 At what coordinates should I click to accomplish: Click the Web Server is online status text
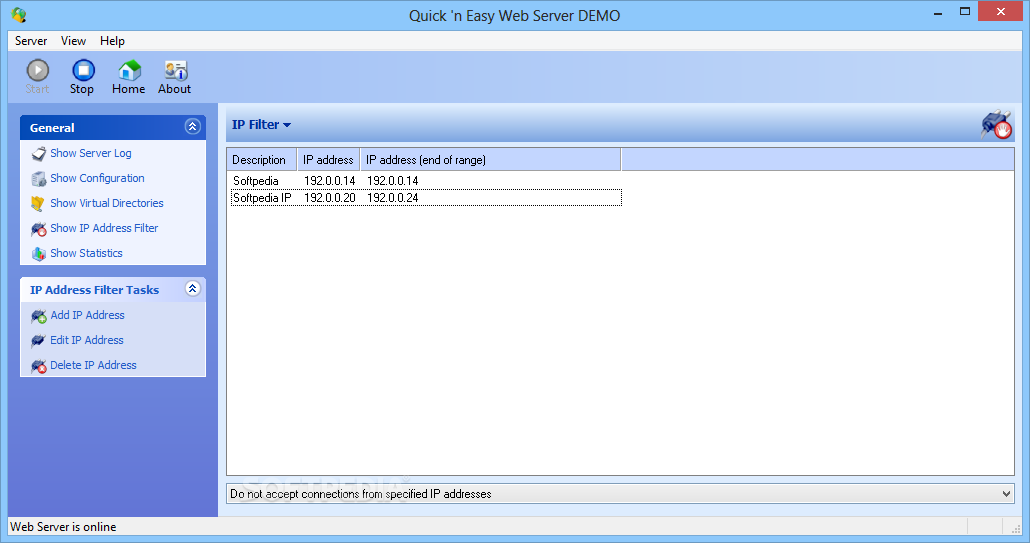pyautogui.click(x=63, y=527)
